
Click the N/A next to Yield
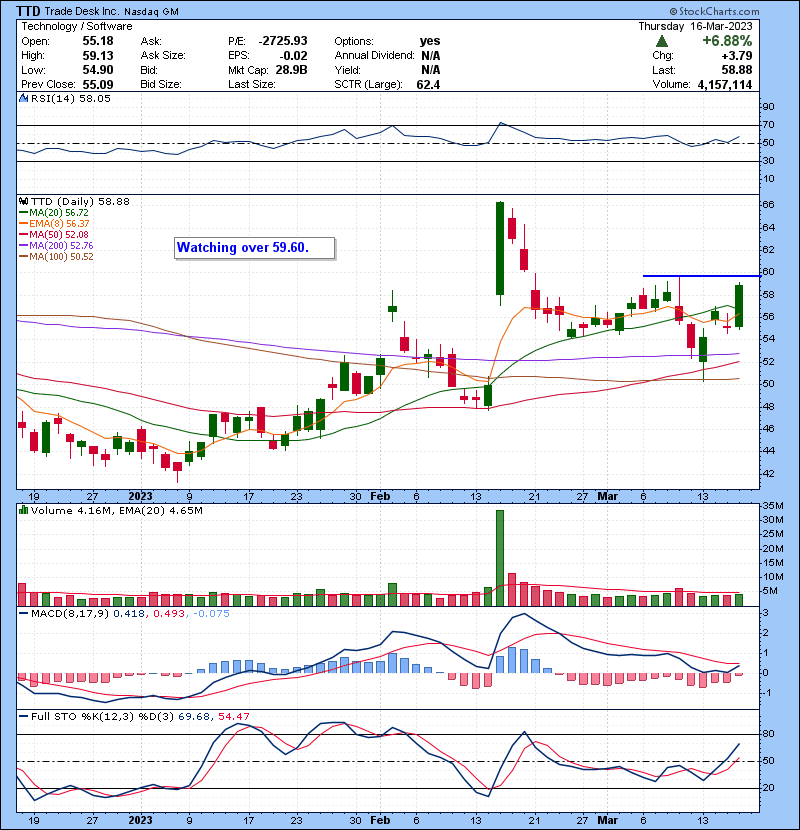pos(430,70)
